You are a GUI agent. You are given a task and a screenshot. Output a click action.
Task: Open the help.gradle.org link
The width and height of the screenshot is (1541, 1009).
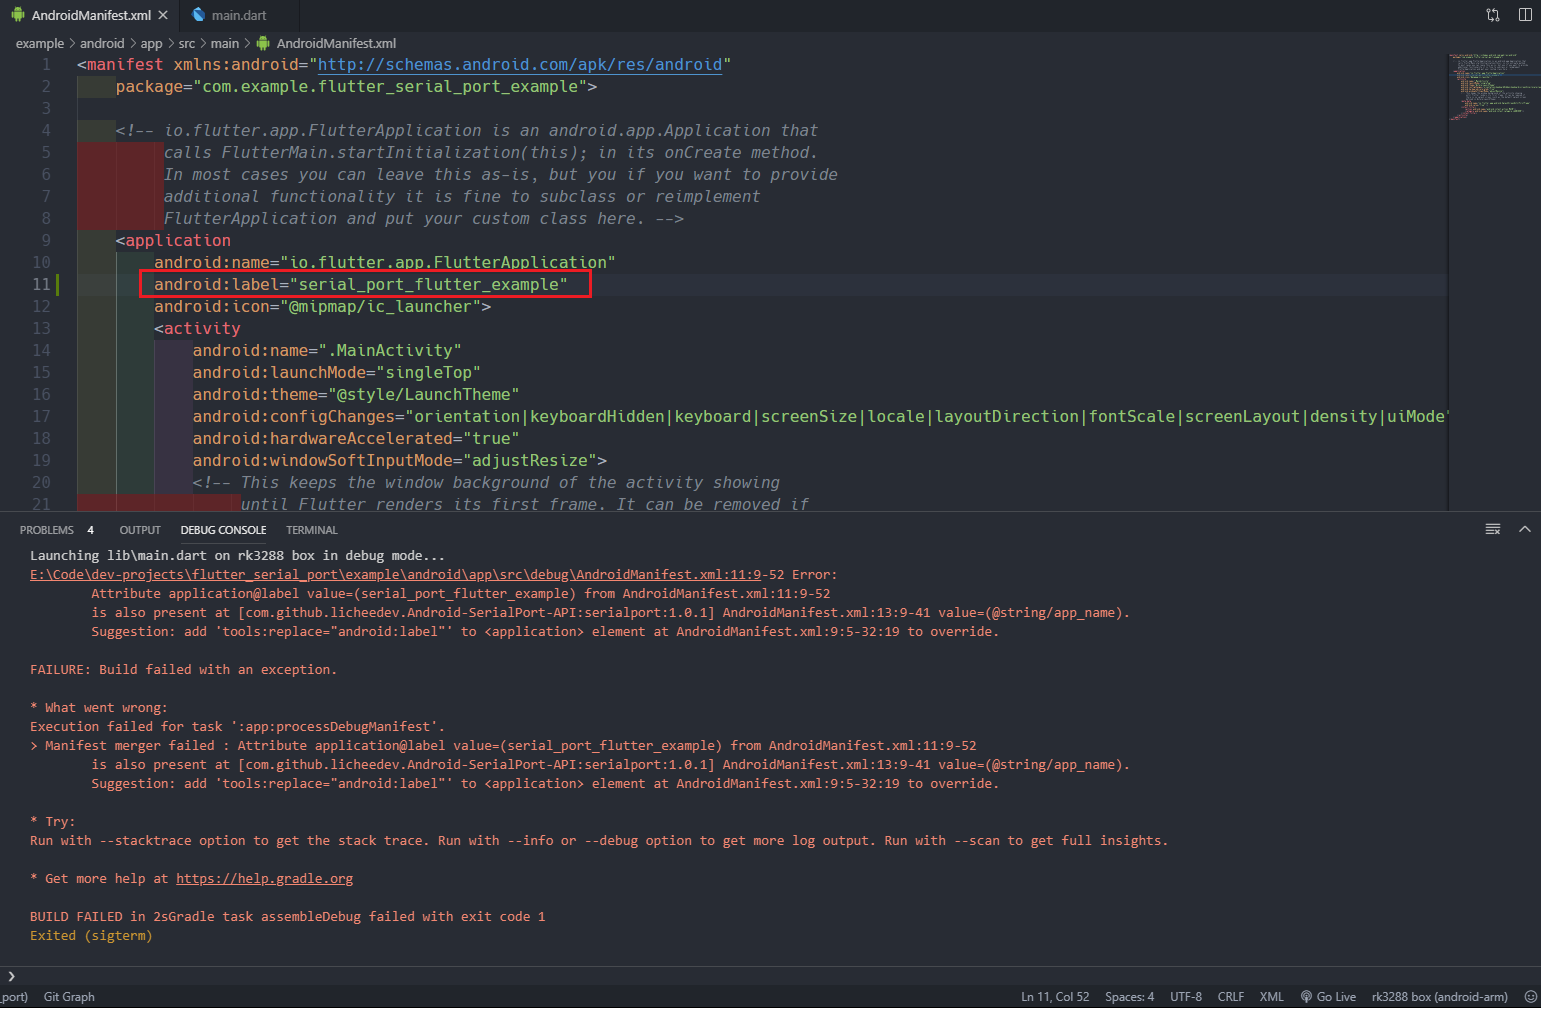click(x=264, y=879)
